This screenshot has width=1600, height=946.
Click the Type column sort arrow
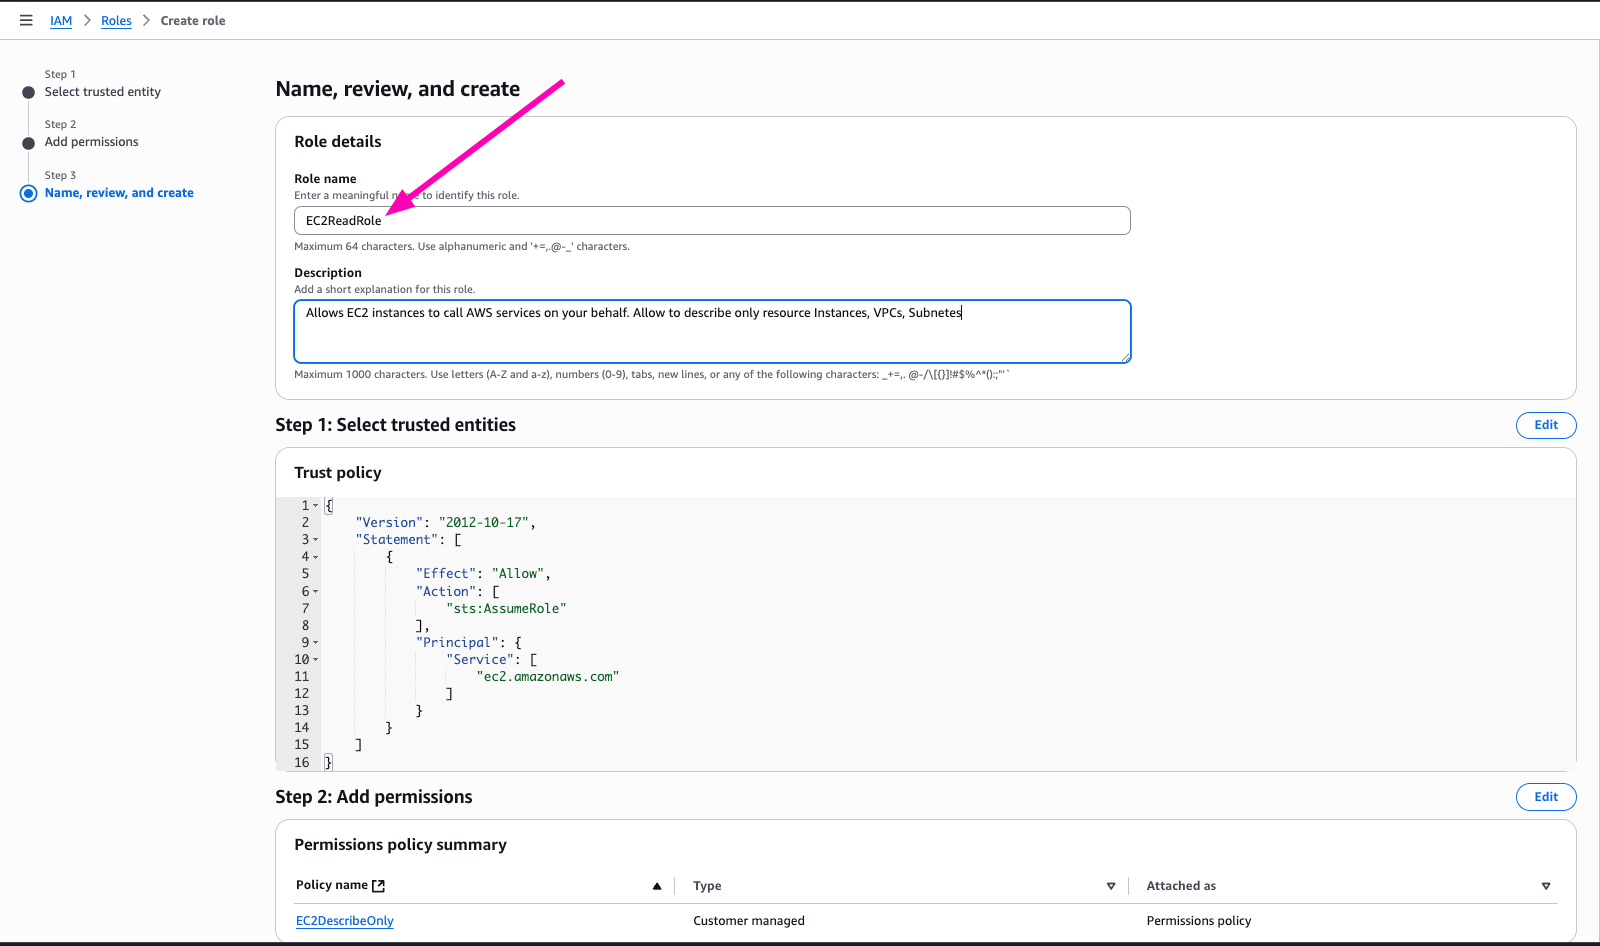pos(1110,886)
